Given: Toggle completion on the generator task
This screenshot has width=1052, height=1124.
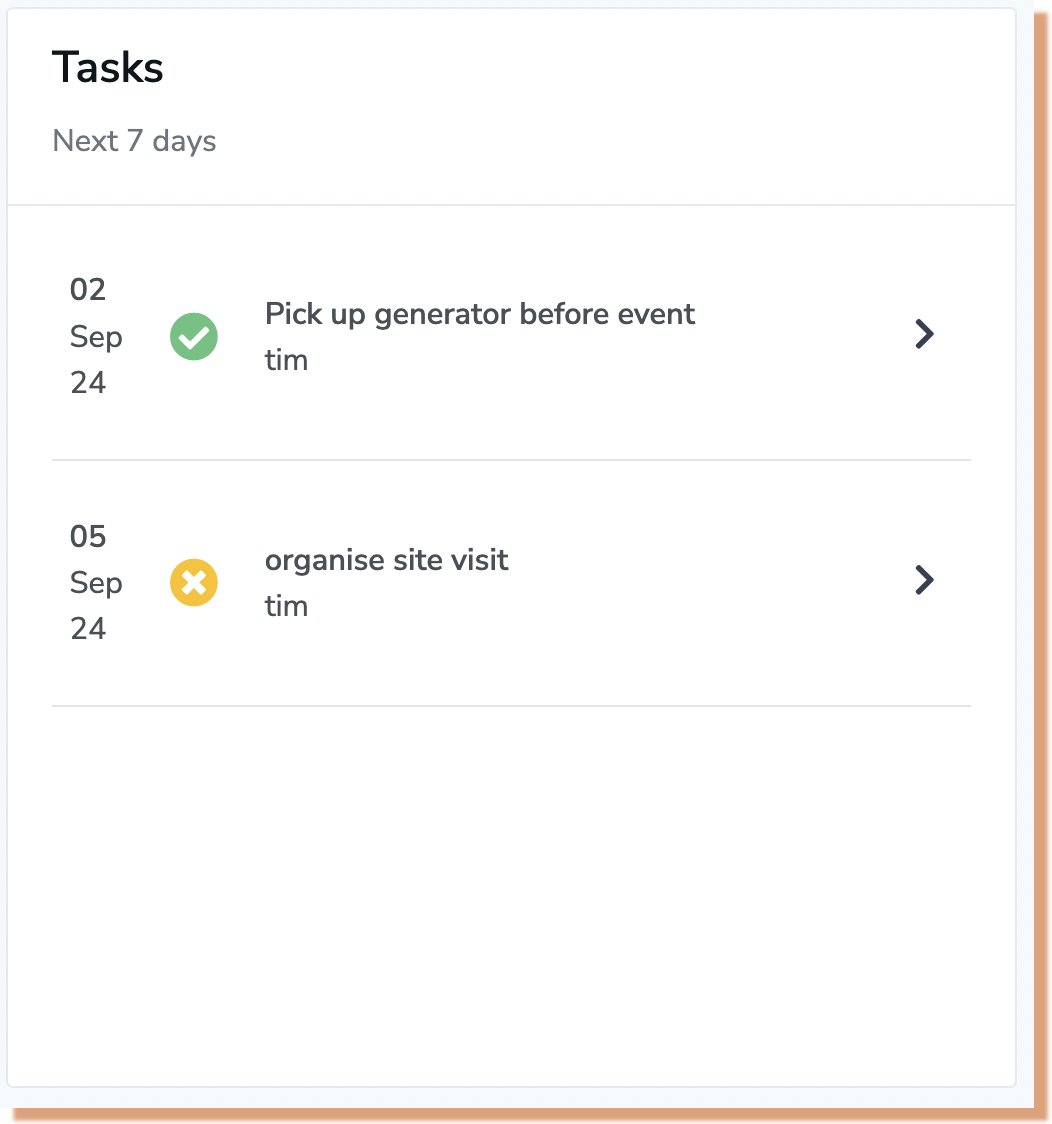Looking at the screenshot, I should 193,336.
